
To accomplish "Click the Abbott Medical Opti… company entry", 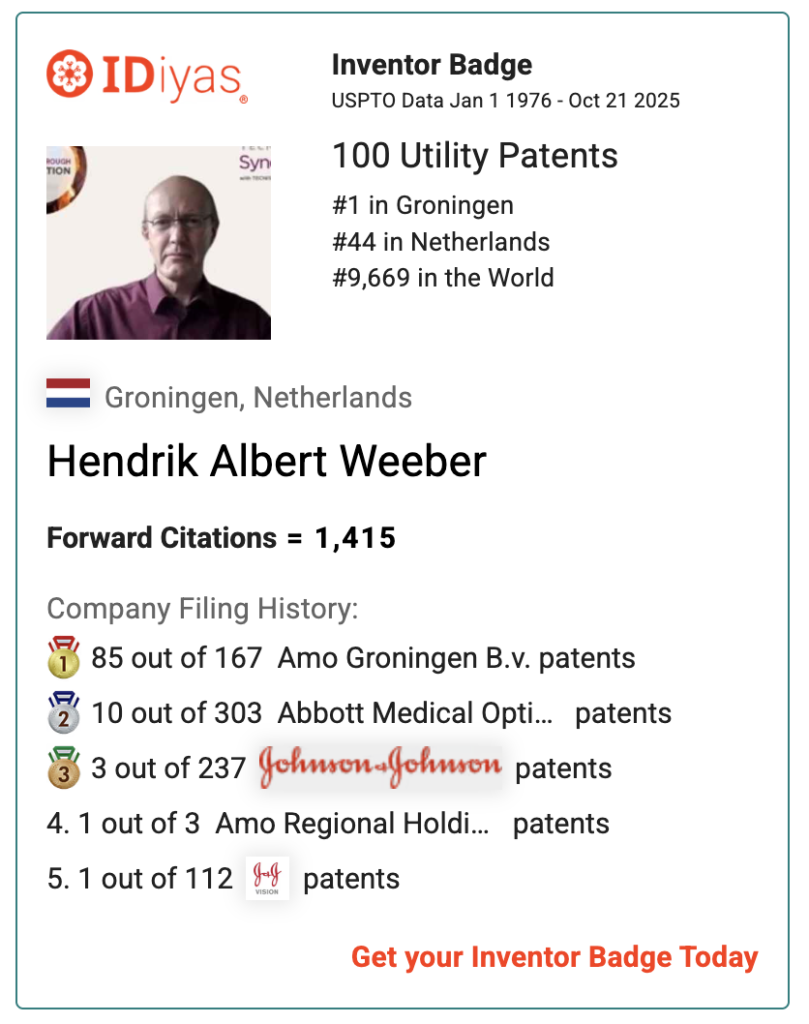I will 414,714.
